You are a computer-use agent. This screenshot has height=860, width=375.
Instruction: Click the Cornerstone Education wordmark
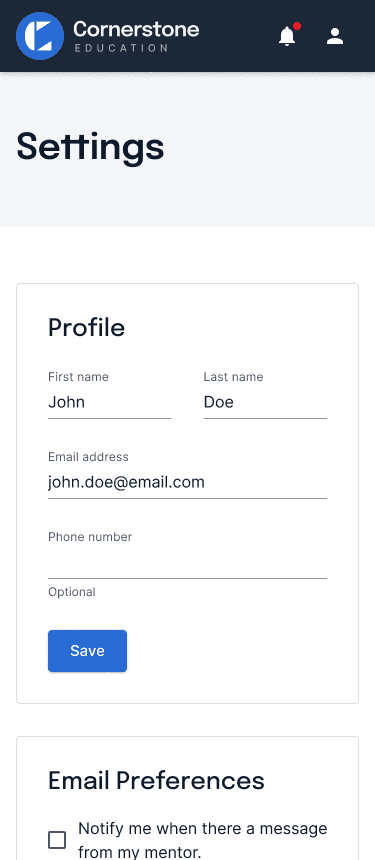[x=136, y=36]
